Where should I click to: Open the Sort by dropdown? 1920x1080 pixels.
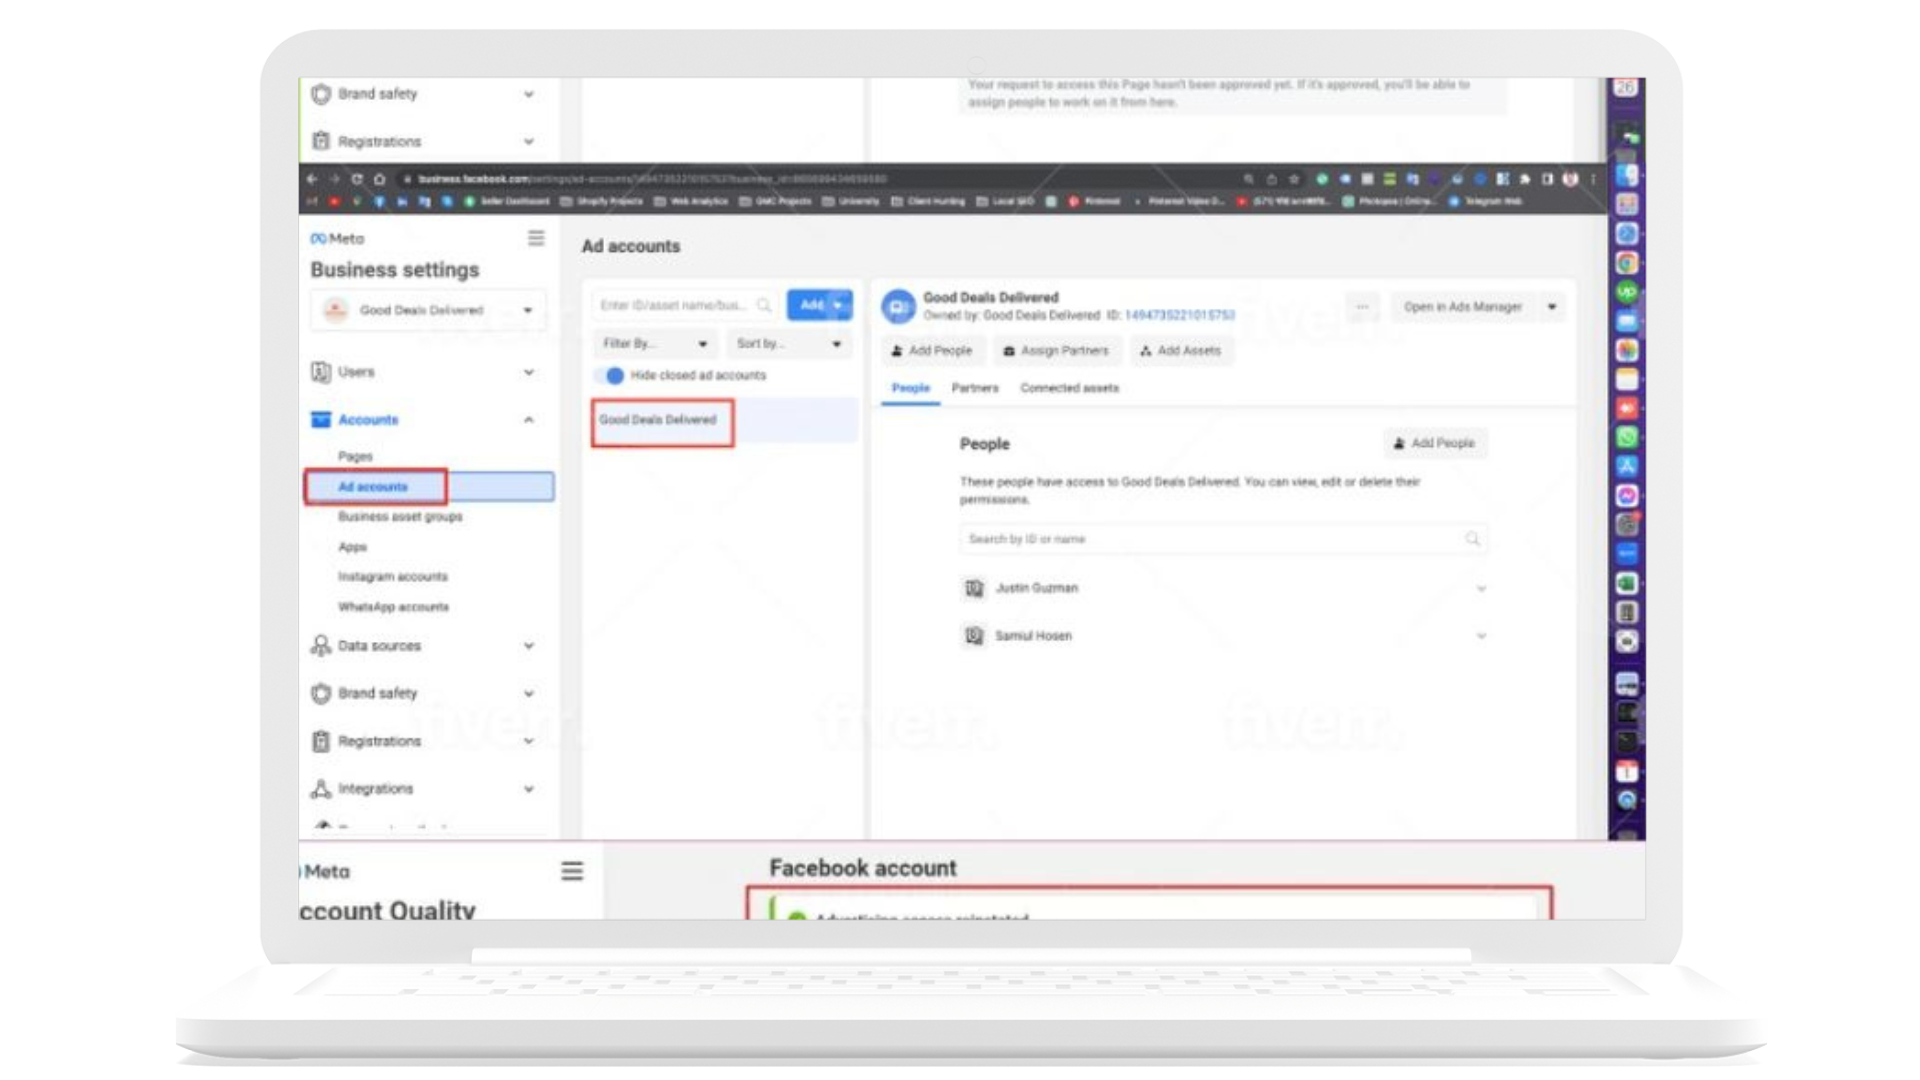tap(789, 343)
